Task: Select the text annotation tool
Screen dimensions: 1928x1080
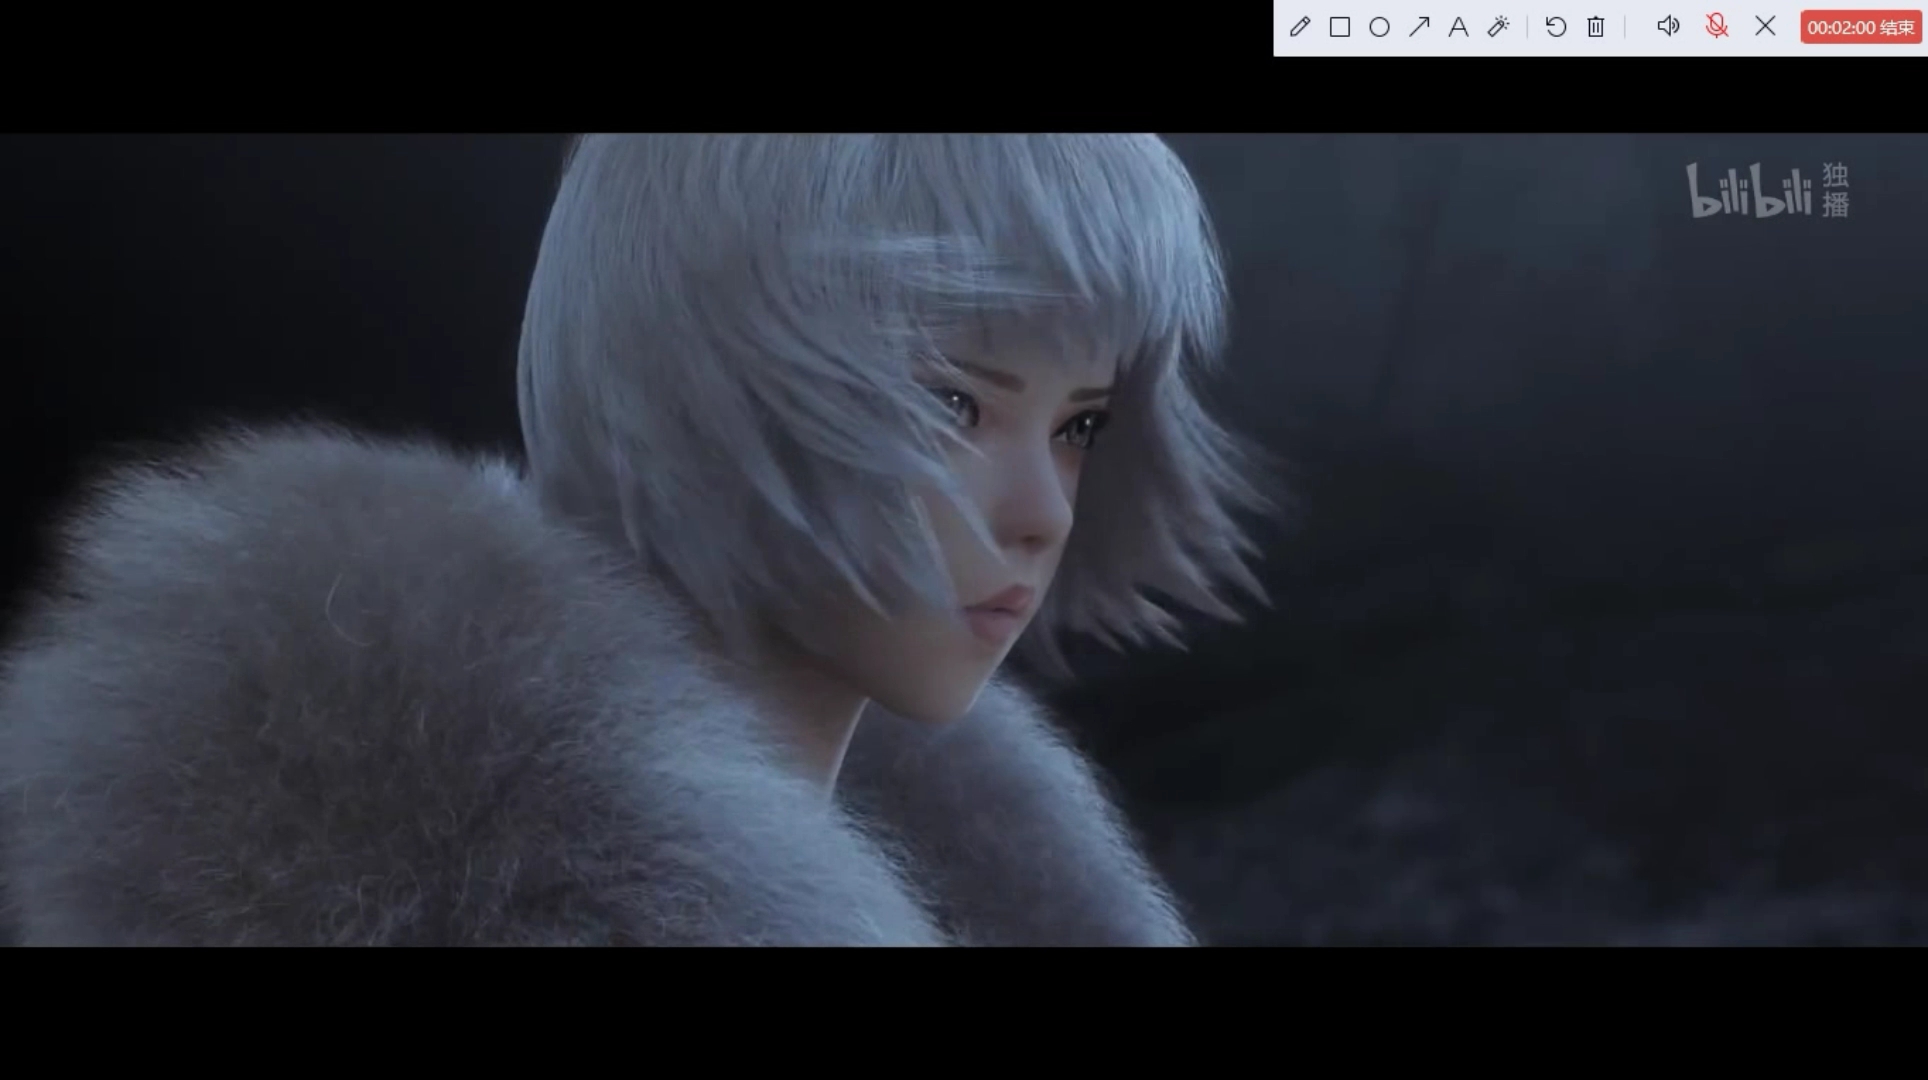Action: 1458,27
